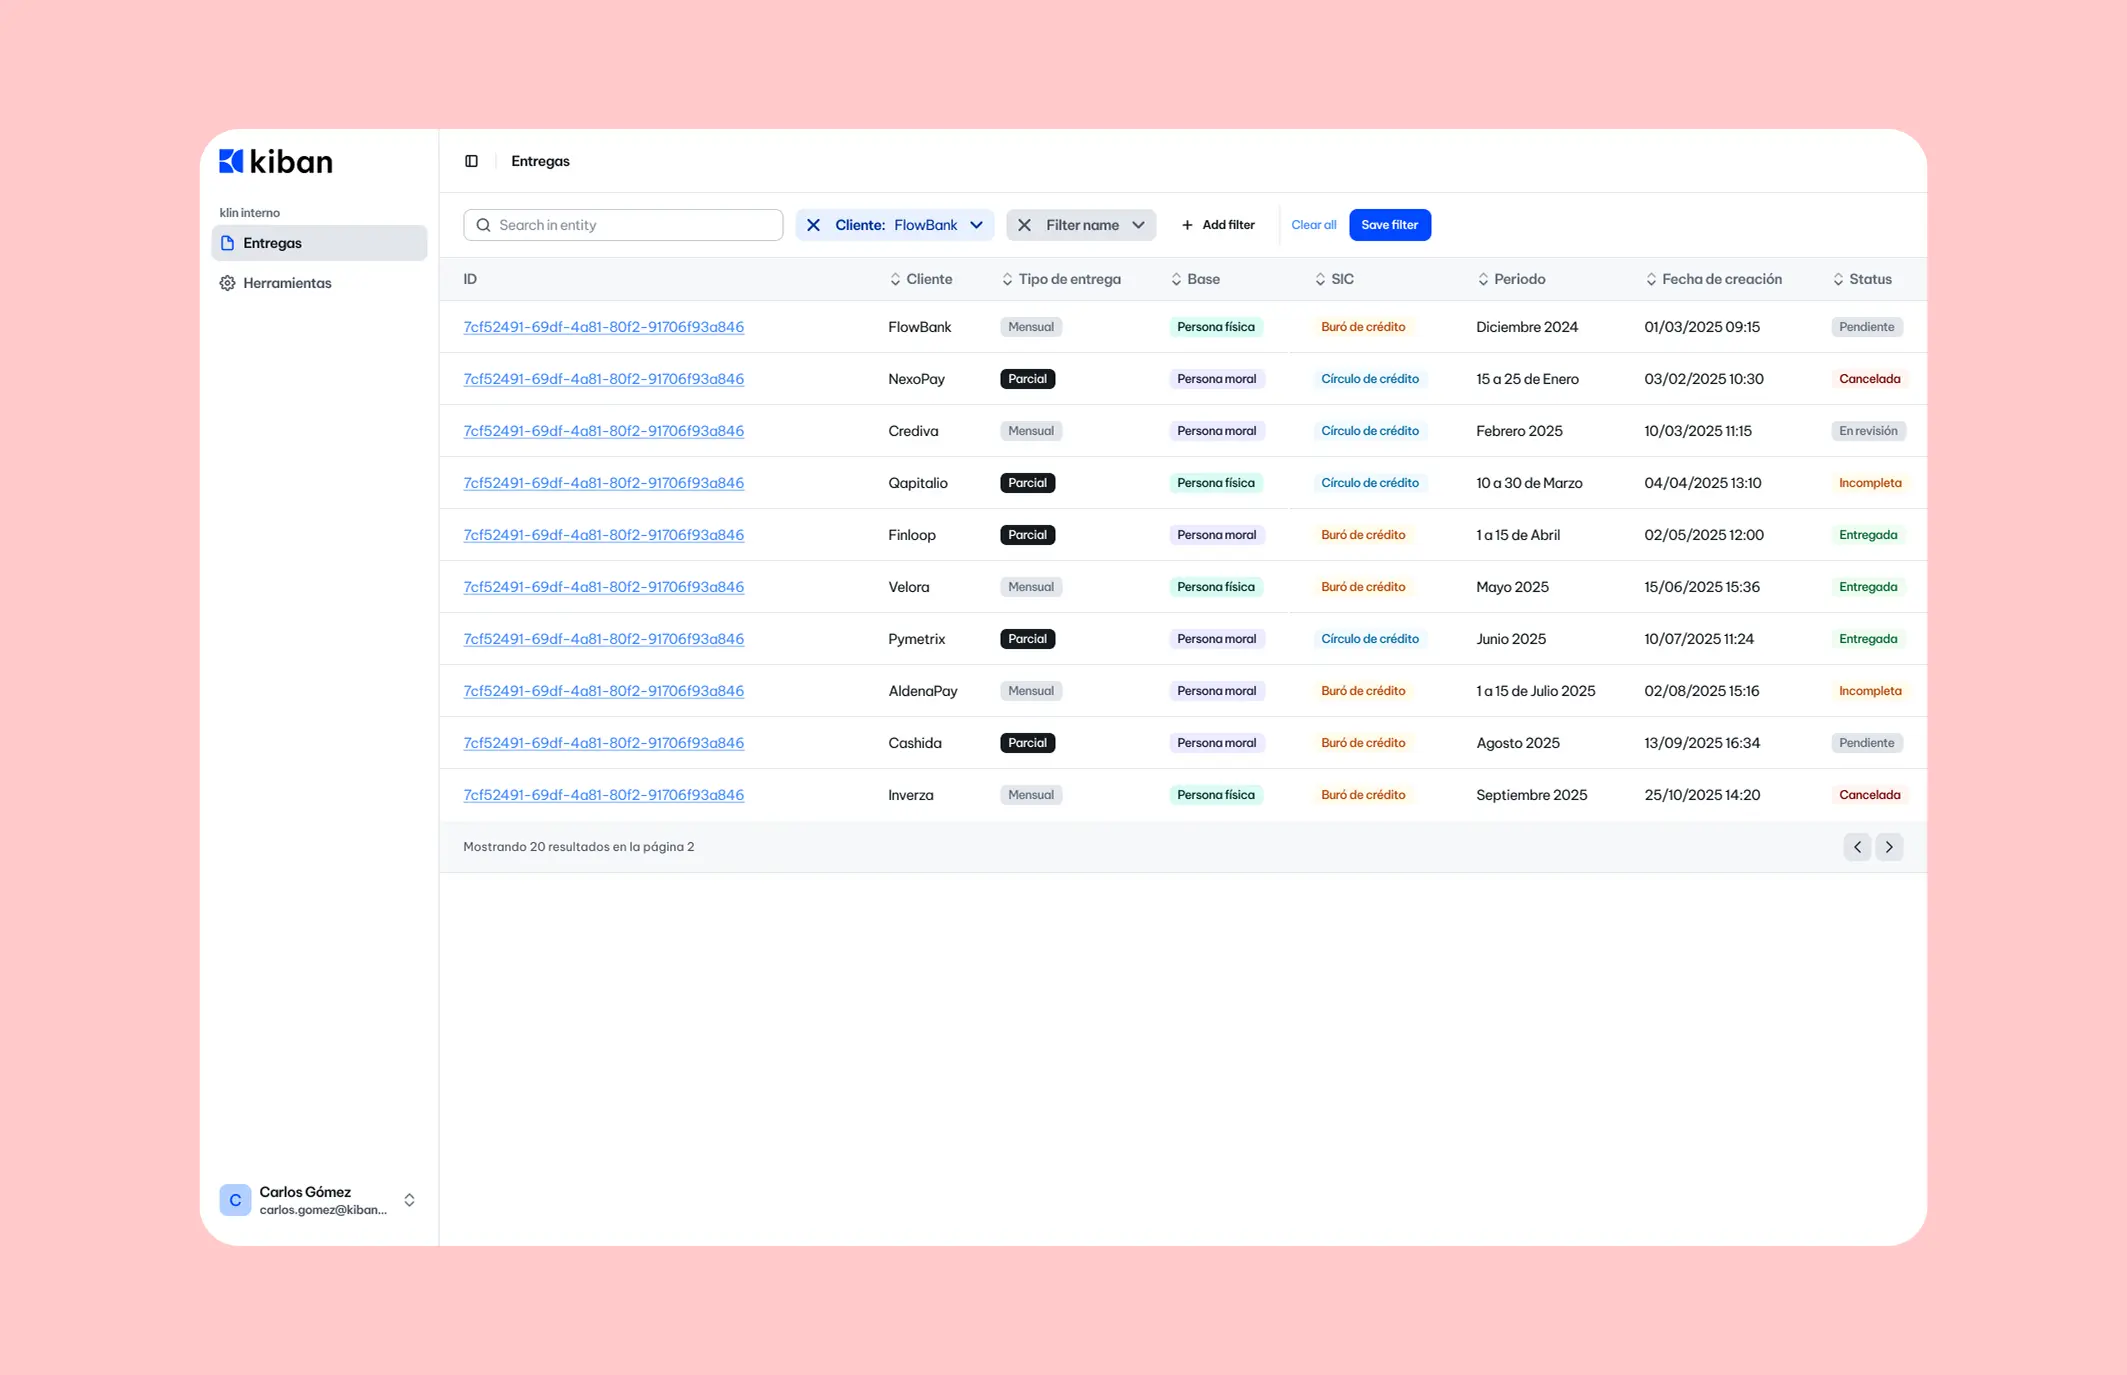
Task: Open Herramientas in the sidebar
Action: (x=287, y=283)
